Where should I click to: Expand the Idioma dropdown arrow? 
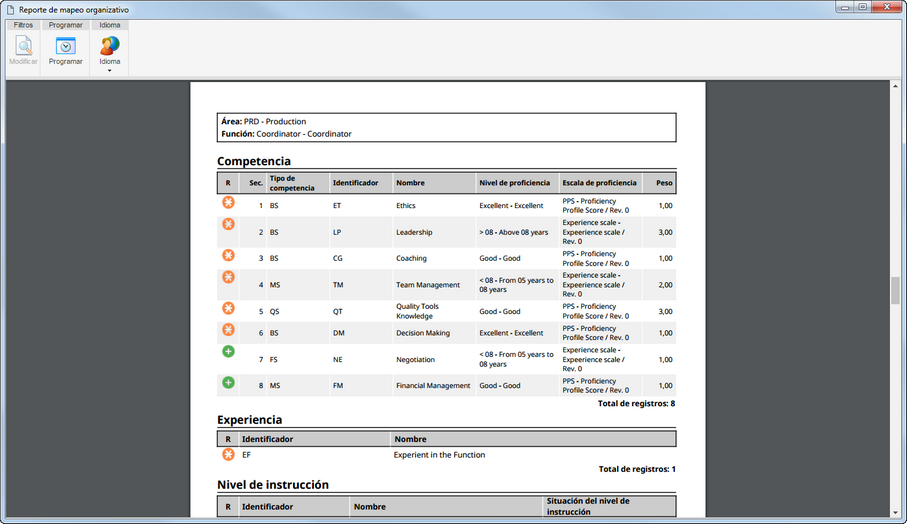109,71
